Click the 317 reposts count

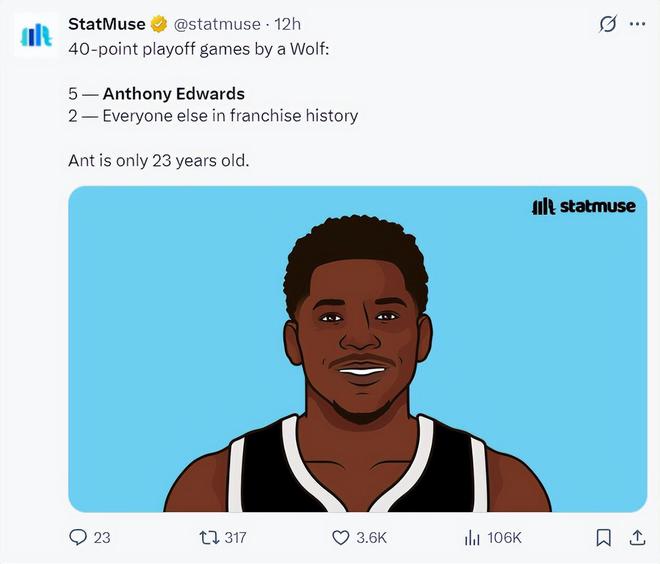coord(235,537)
